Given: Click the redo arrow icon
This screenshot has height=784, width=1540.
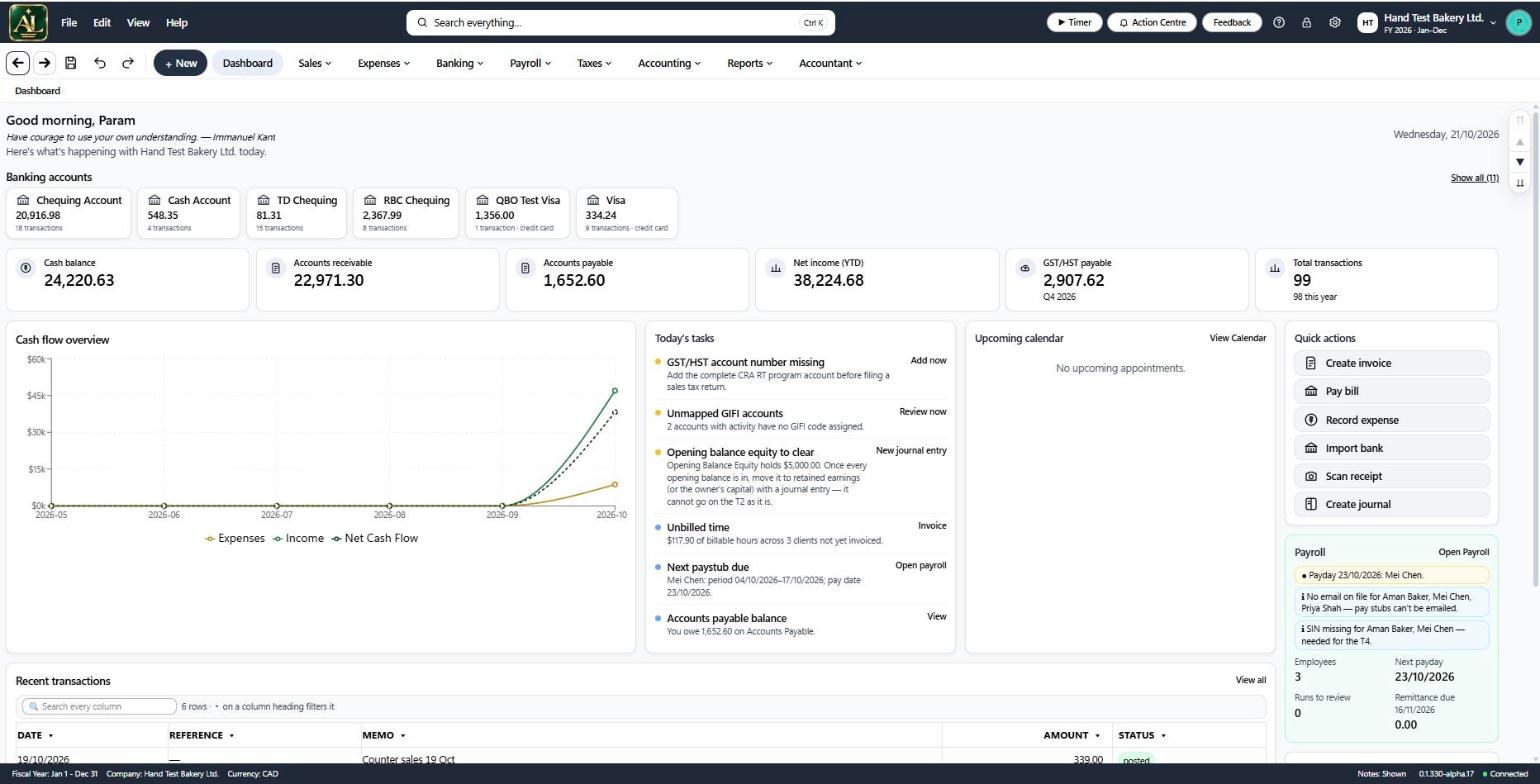Looking at the screenshot, I should (x=128, y=63).
